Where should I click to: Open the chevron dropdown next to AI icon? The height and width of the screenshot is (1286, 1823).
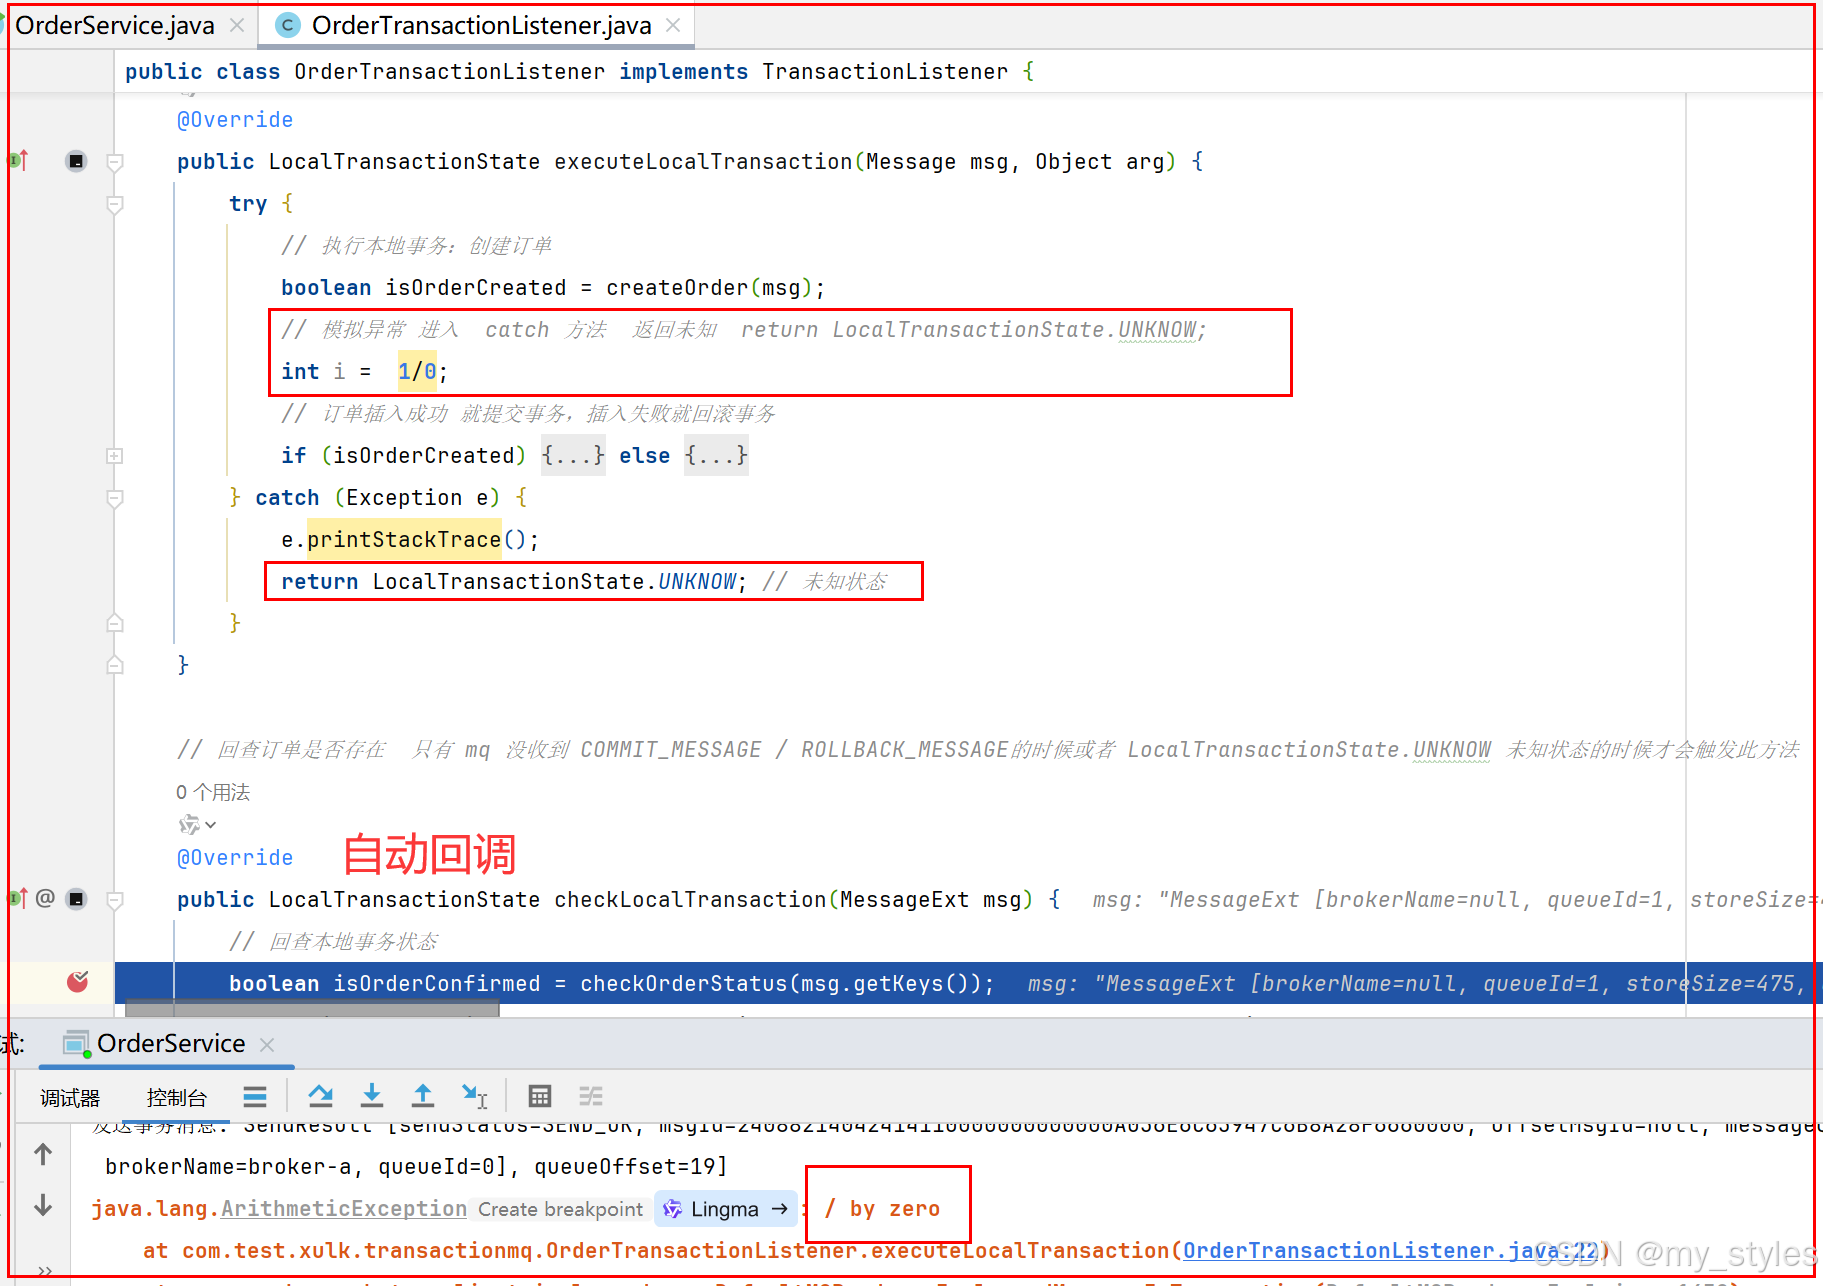[211, 825]
